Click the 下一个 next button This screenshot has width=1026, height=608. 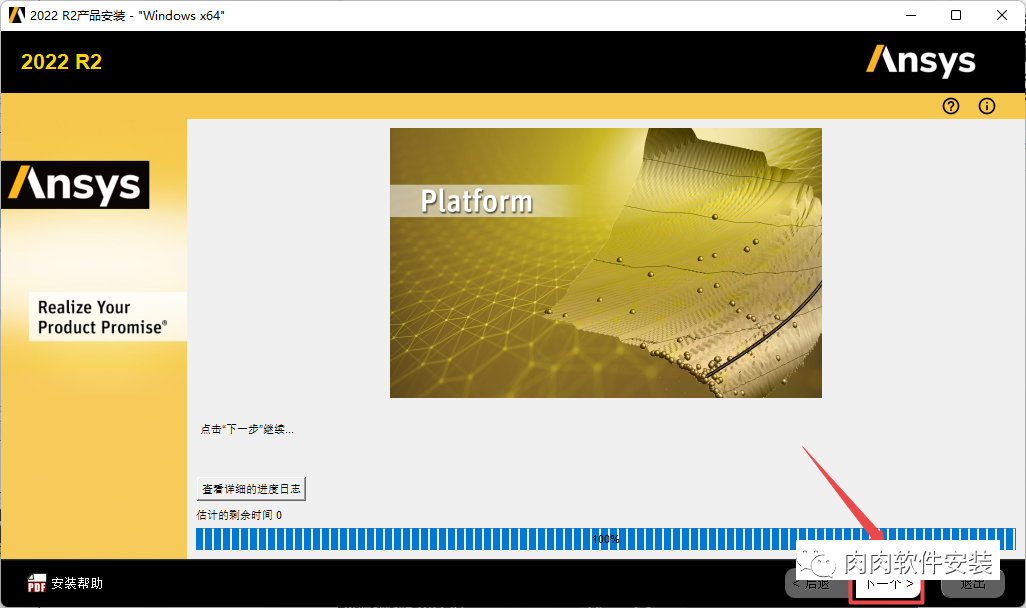(888, 584)
